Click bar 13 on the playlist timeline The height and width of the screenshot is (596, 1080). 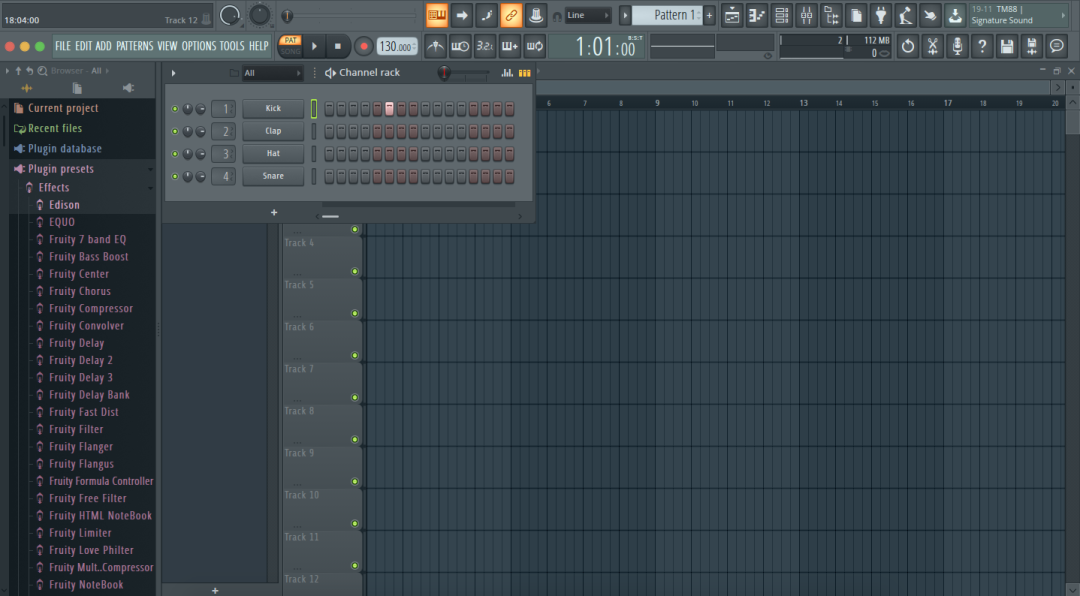[803, 103]
